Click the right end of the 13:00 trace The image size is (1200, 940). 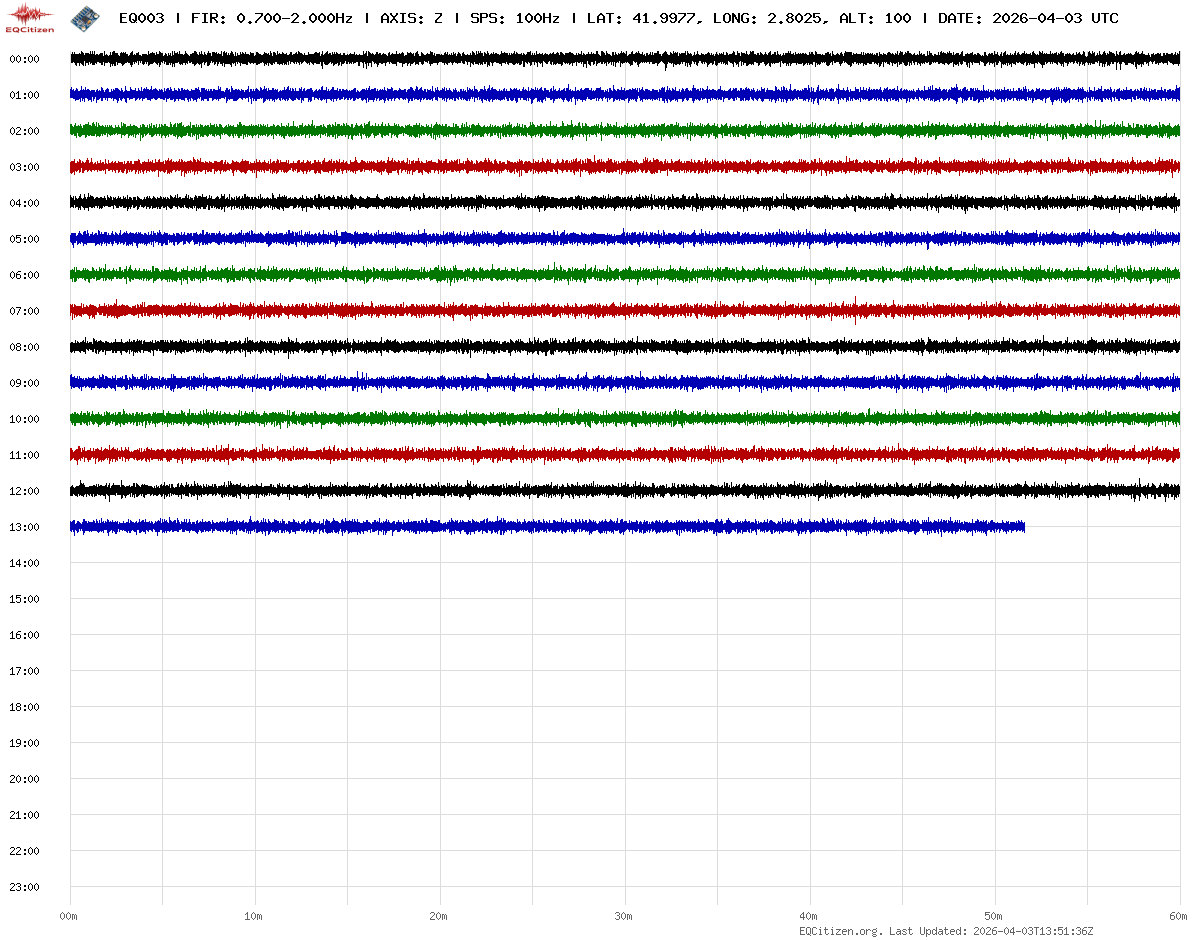click(x=1022, y=526)
